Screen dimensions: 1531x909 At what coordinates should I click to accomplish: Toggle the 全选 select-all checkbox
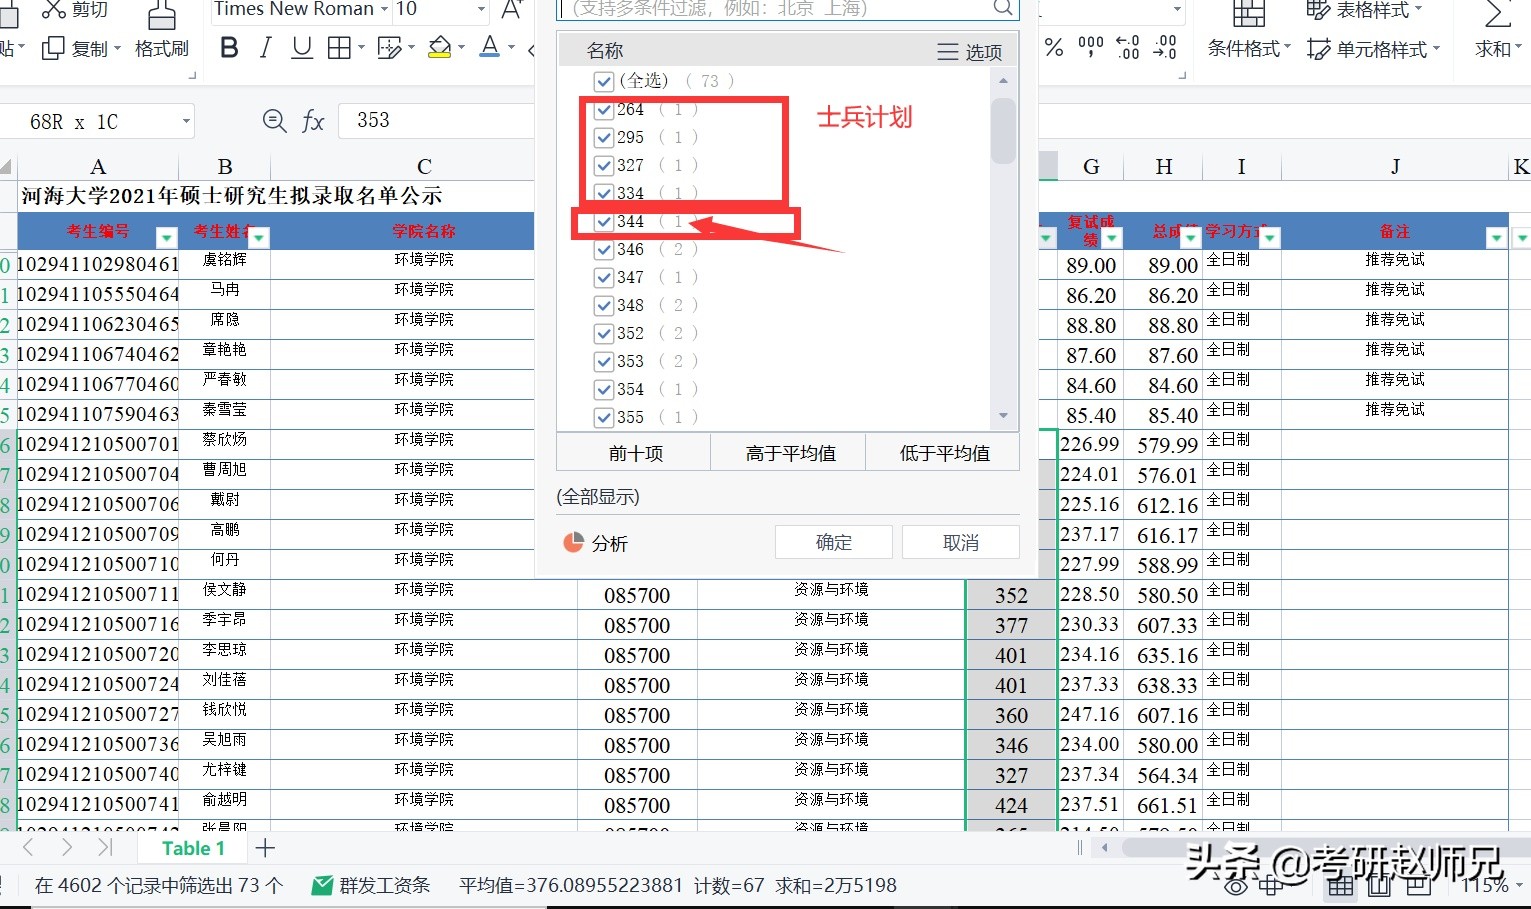(x=603, y=81)
